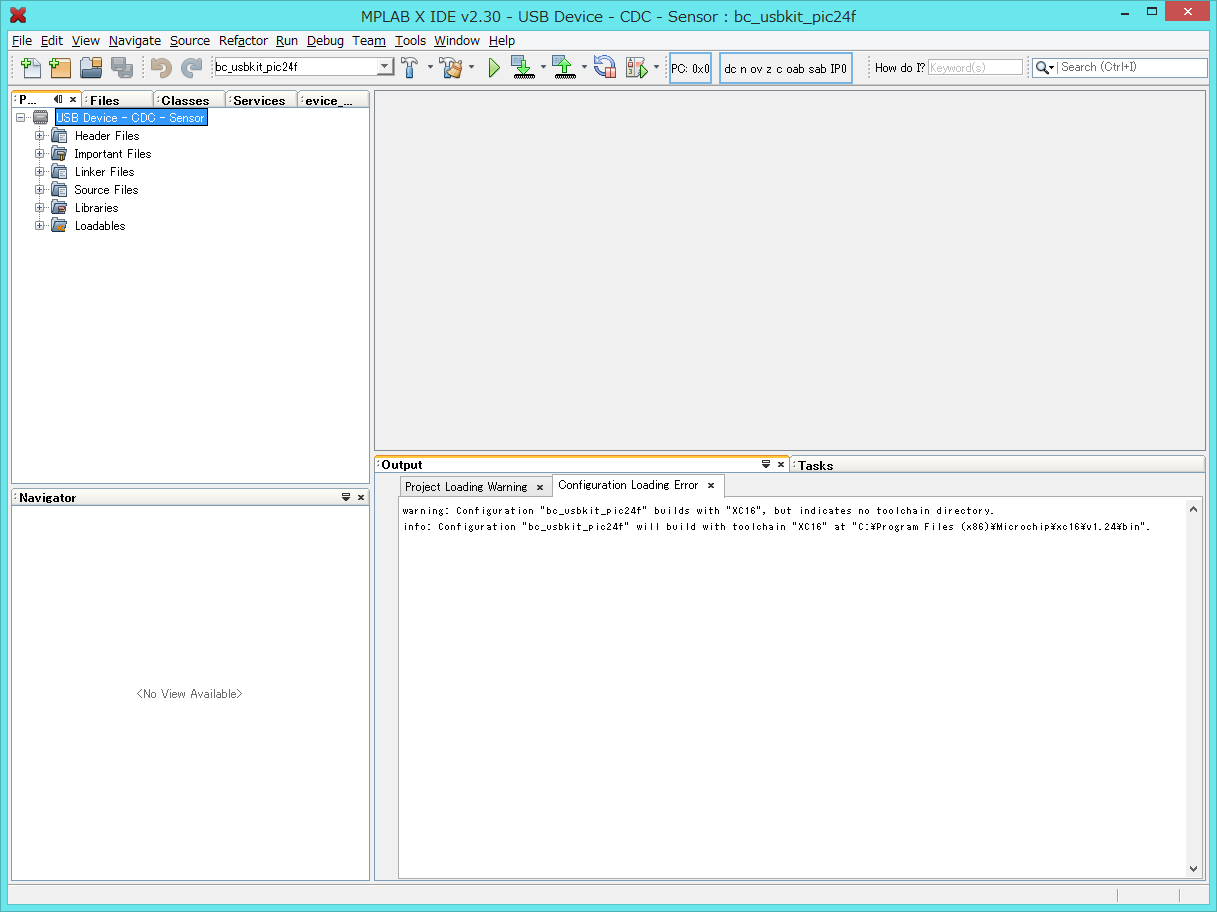1217x912 pixels.
Task: Open the Services tab
Action: click(x=259, y=100)
